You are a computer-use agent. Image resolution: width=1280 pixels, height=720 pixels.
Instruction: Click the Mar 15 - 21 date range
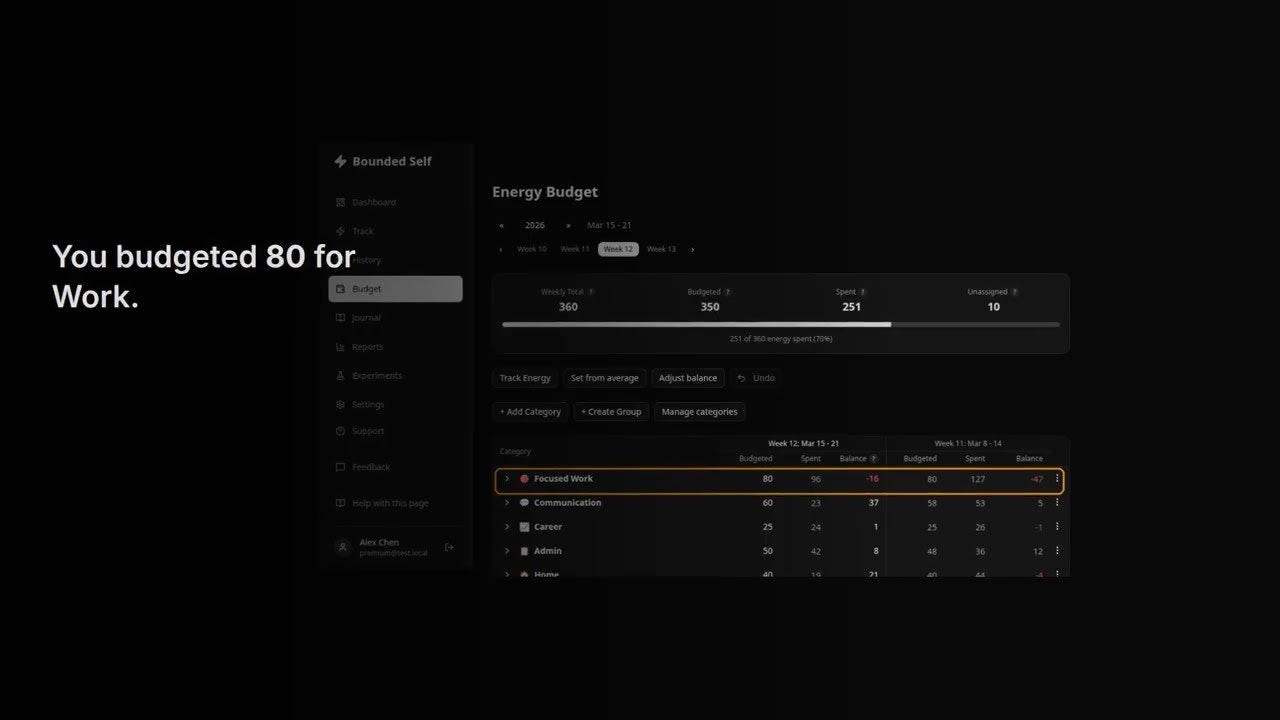tap(609, 226)
